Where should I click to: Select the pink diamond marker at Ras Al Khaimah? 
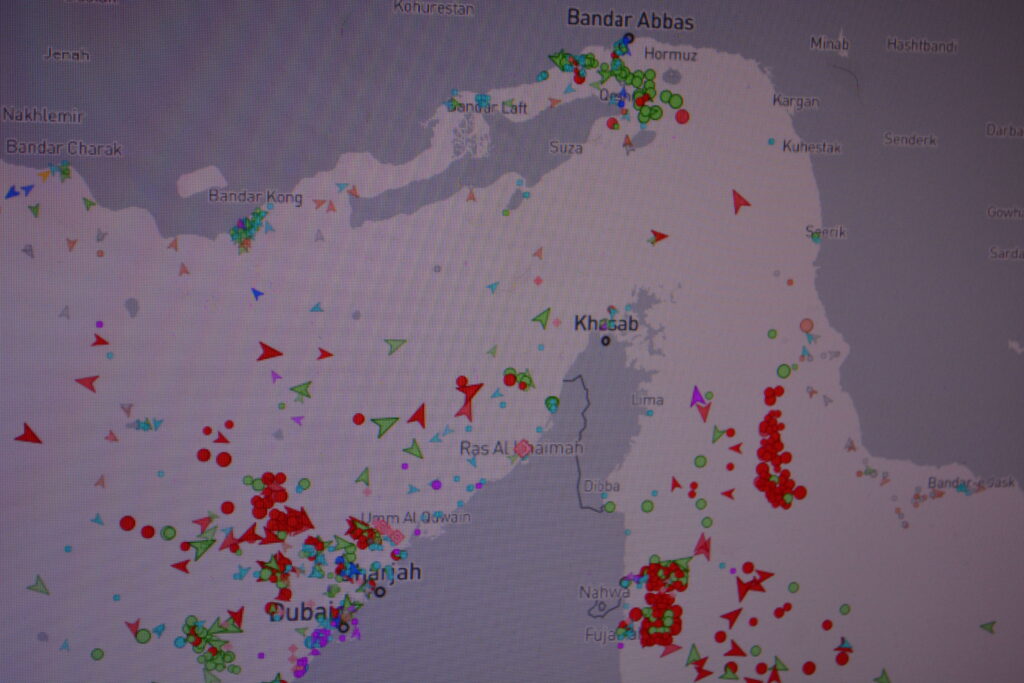point(522,449)
